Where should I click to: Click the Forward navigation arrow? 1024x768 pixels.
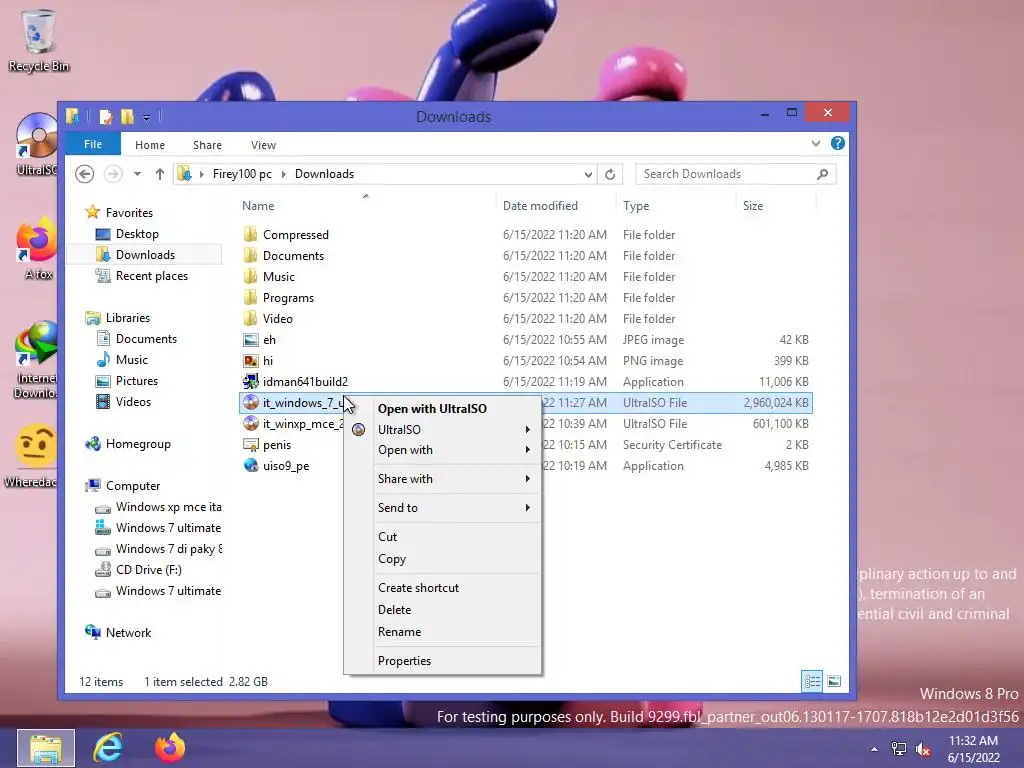[113, 174]
